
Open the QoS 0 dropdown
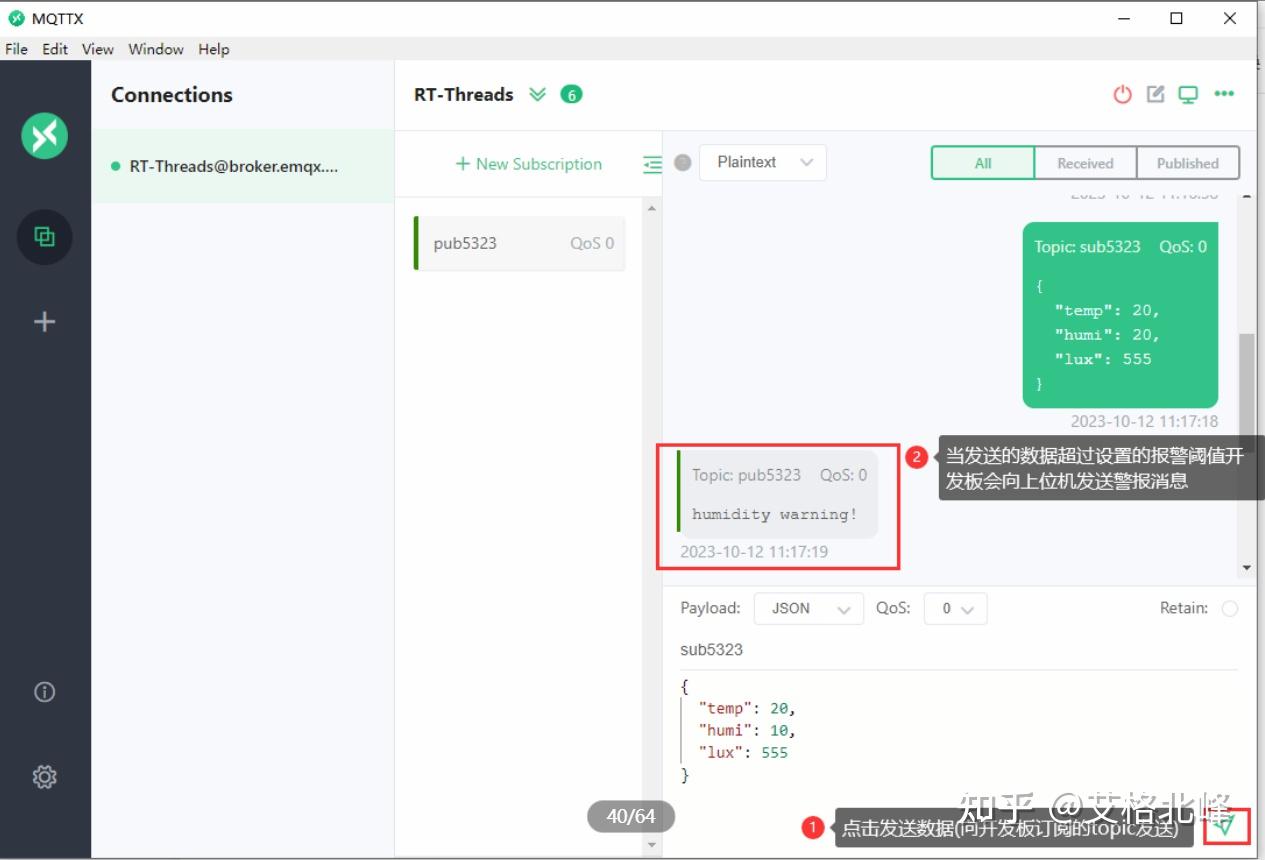coord(956,608)
